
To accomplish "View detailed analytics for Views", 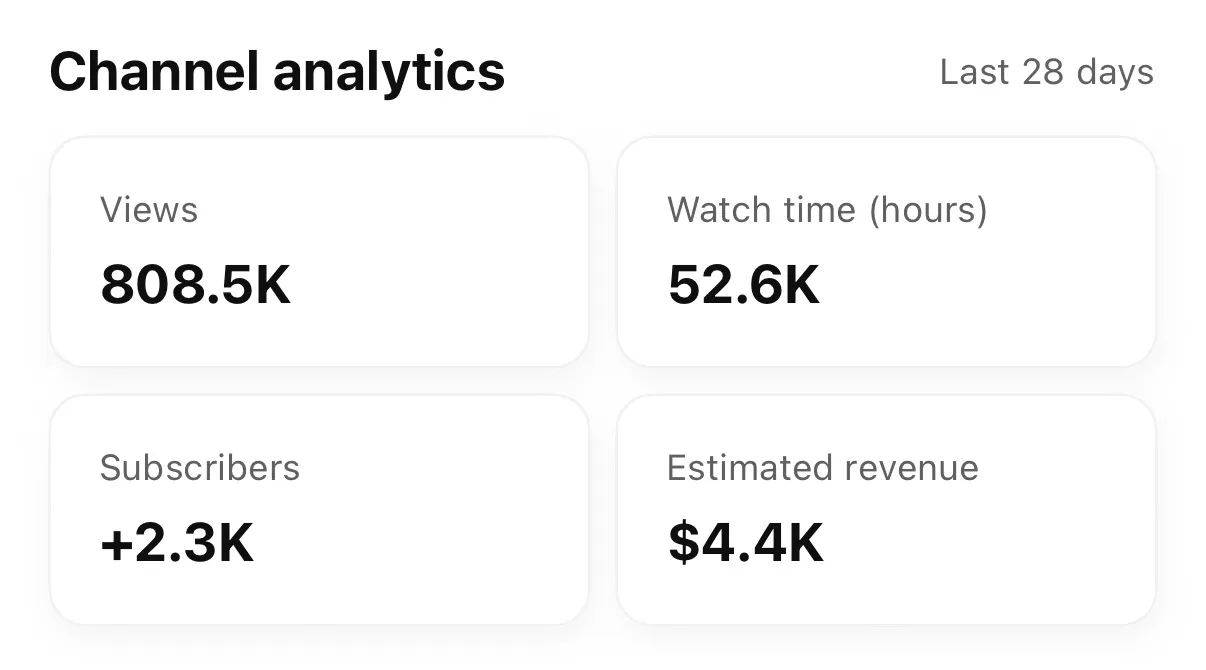I will [320, 252].
